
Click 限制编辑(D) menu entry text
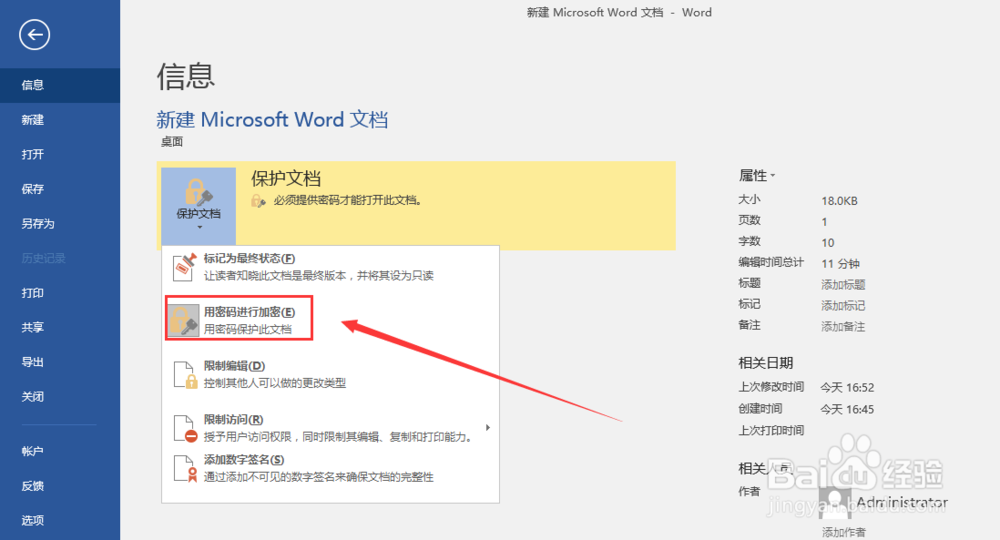click(234, 365)
